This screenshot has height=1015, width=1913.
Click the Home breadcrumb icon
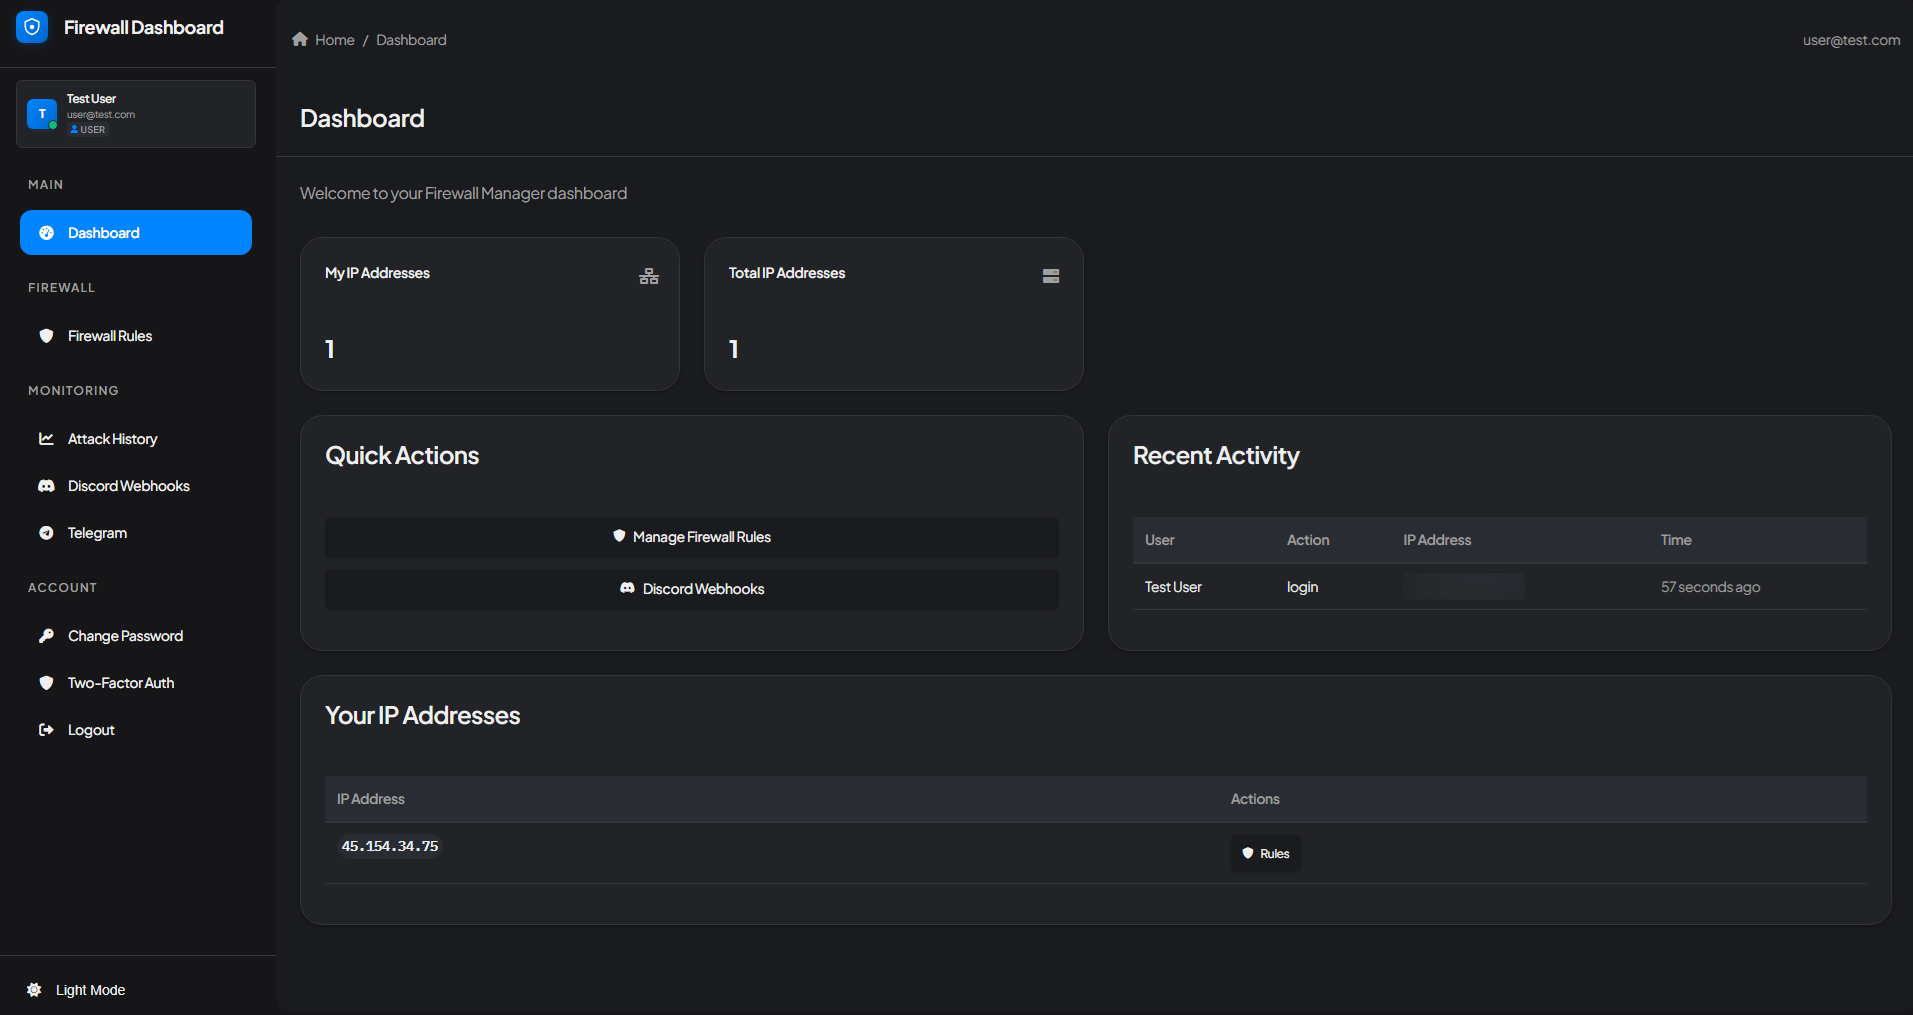299,39
